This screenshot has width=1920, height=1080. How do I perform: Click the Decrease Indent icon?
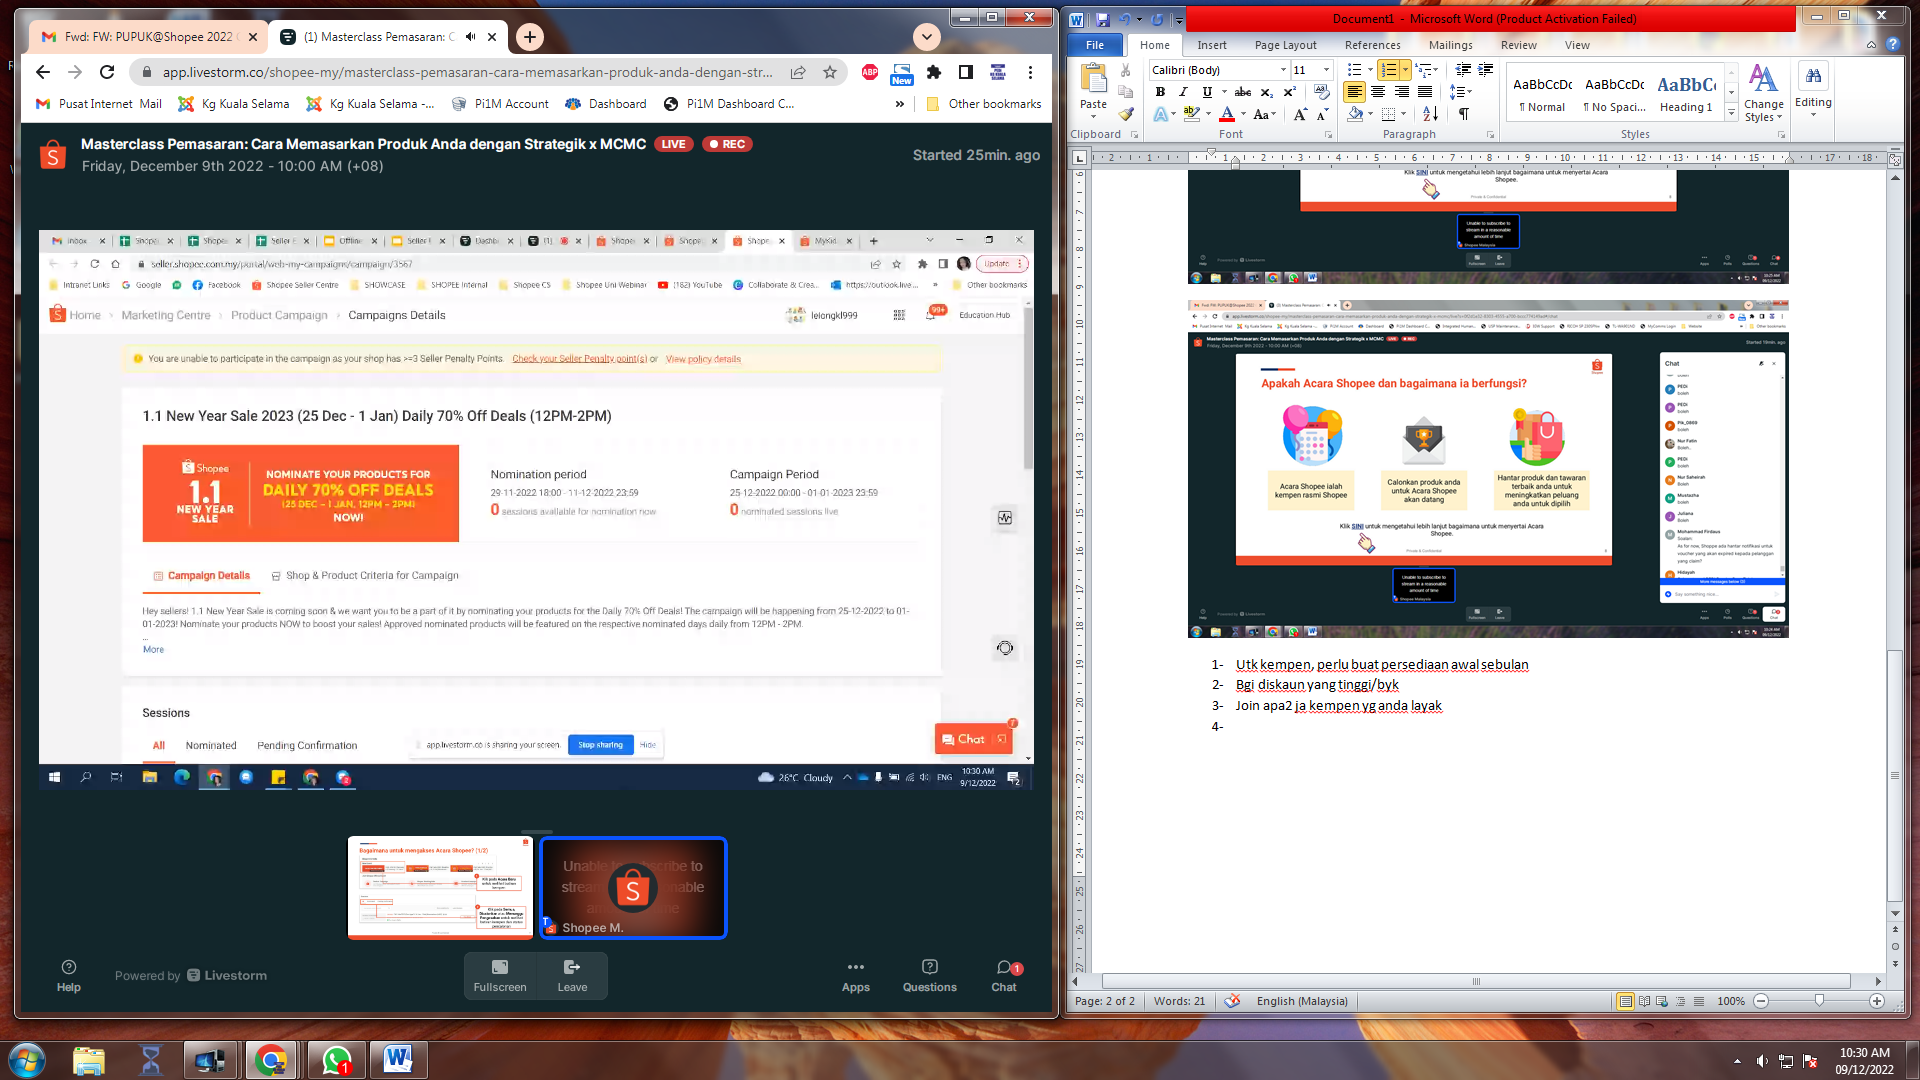pos(1463,70)
